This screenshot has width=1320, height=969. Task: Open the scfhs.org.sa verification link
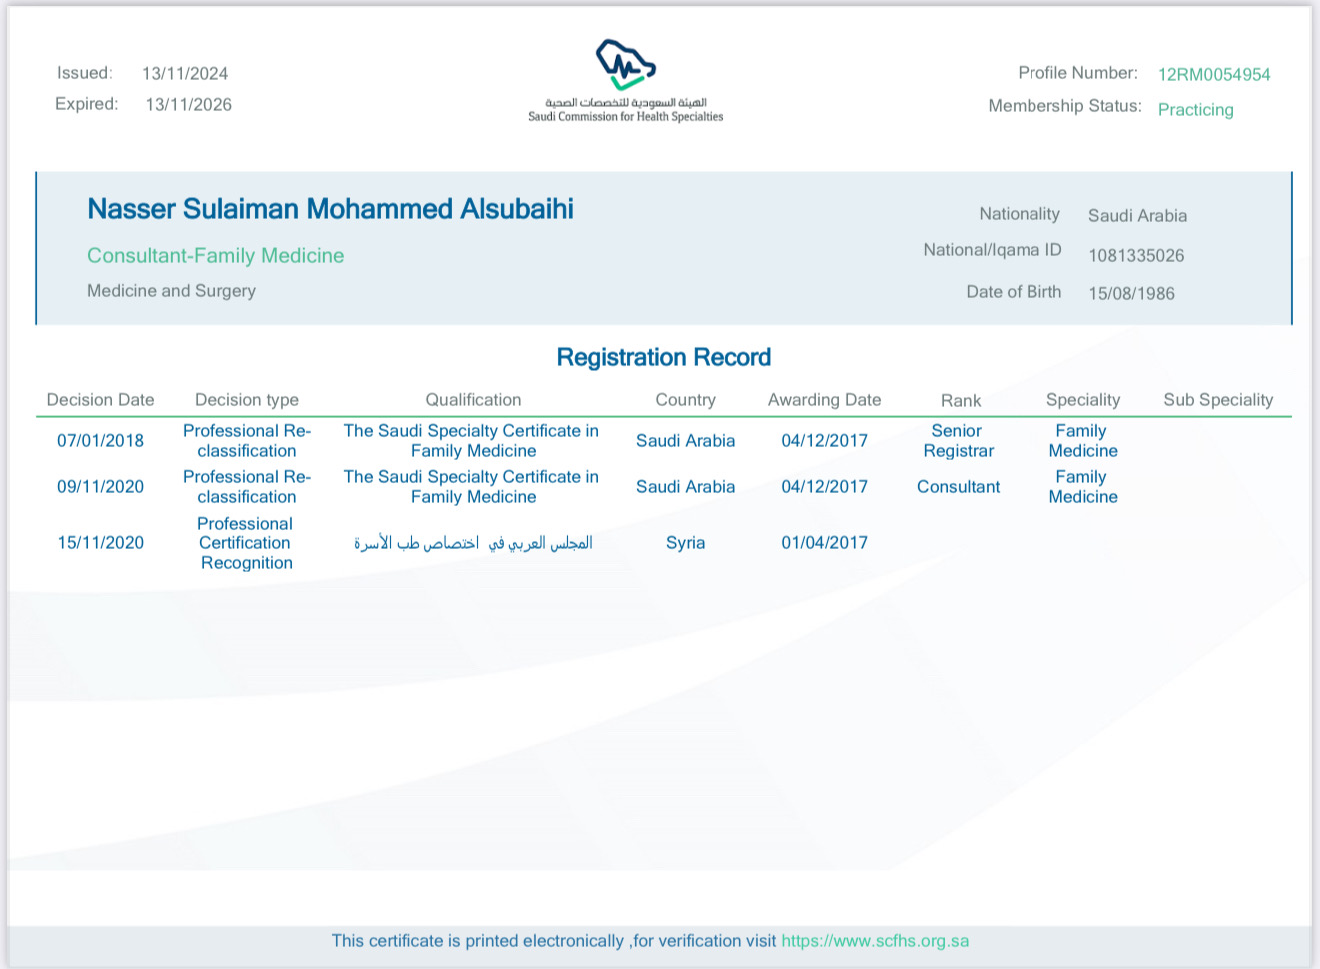coord(875,941)
